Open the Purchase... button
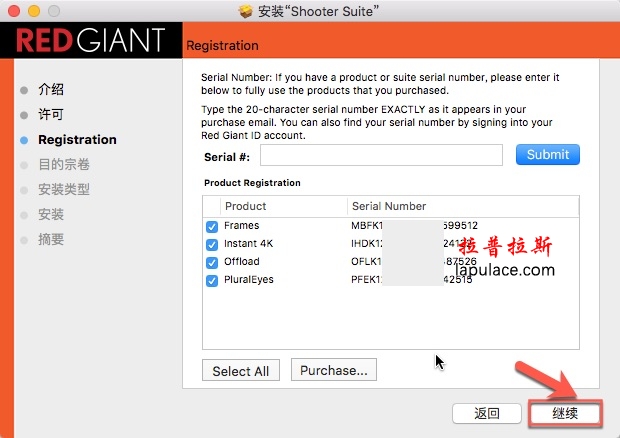620x438 pixels. [334, 370]
